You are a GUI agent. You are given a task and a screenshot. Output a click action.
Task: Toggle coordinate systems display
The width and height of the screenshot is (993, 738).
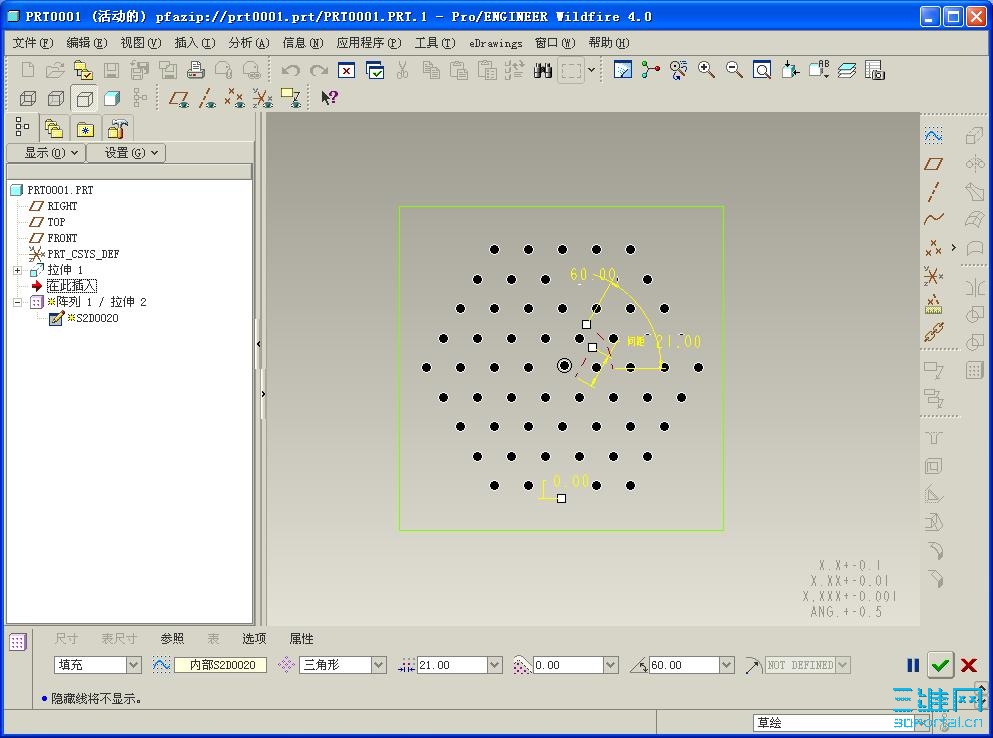pos(262,98)
